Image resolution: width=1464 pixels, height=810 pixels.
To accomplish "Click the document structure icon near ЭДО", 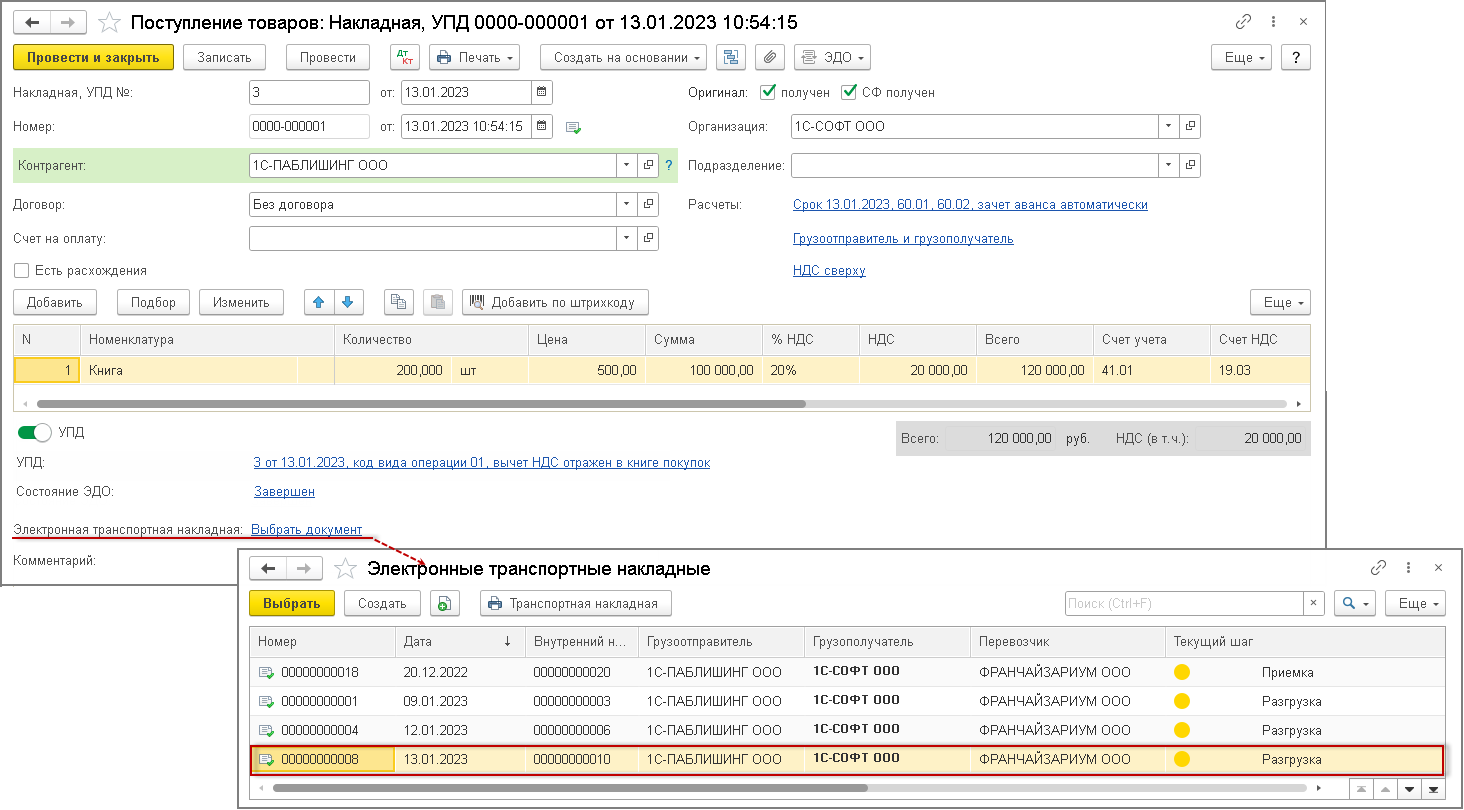I will point(731,57).
